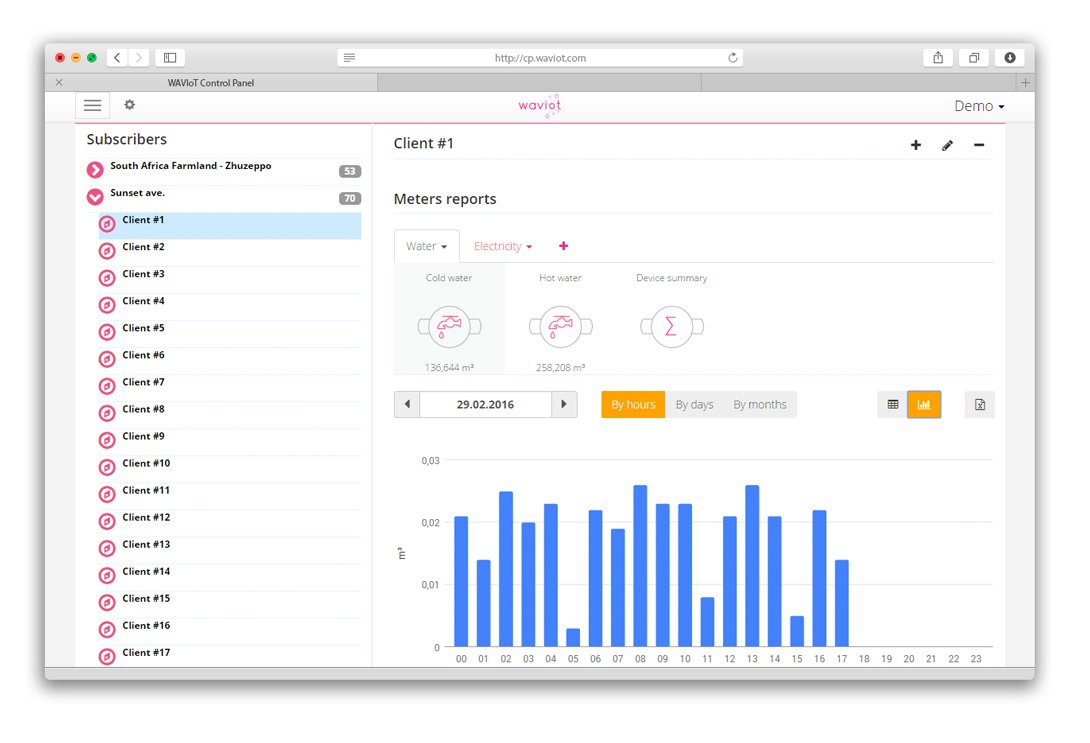Collapse the Sunset ave. subscriber group
This screenshot has width=1090, height=743.
[x=95, y=197]
